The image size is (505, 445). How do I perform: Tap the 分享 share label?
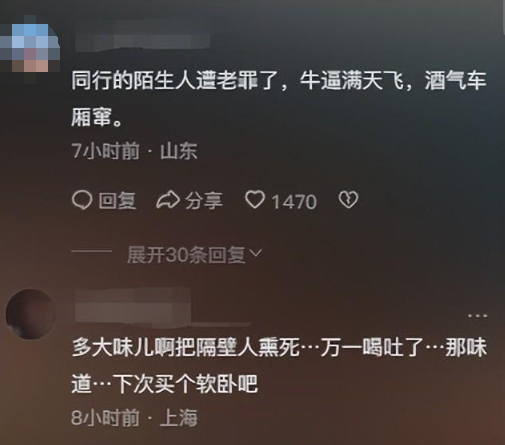pos(204,201)
